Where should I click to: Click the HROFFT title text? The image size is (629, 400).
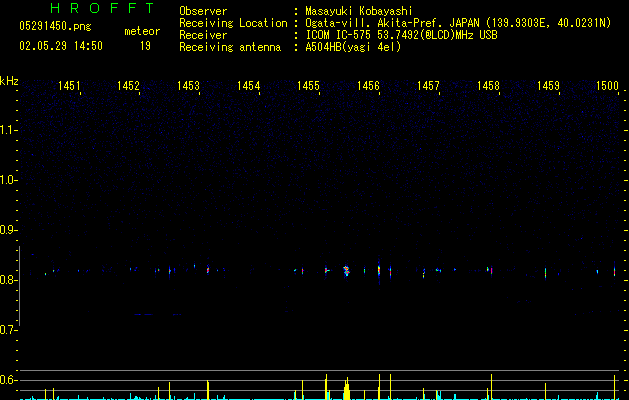(103, 8)
